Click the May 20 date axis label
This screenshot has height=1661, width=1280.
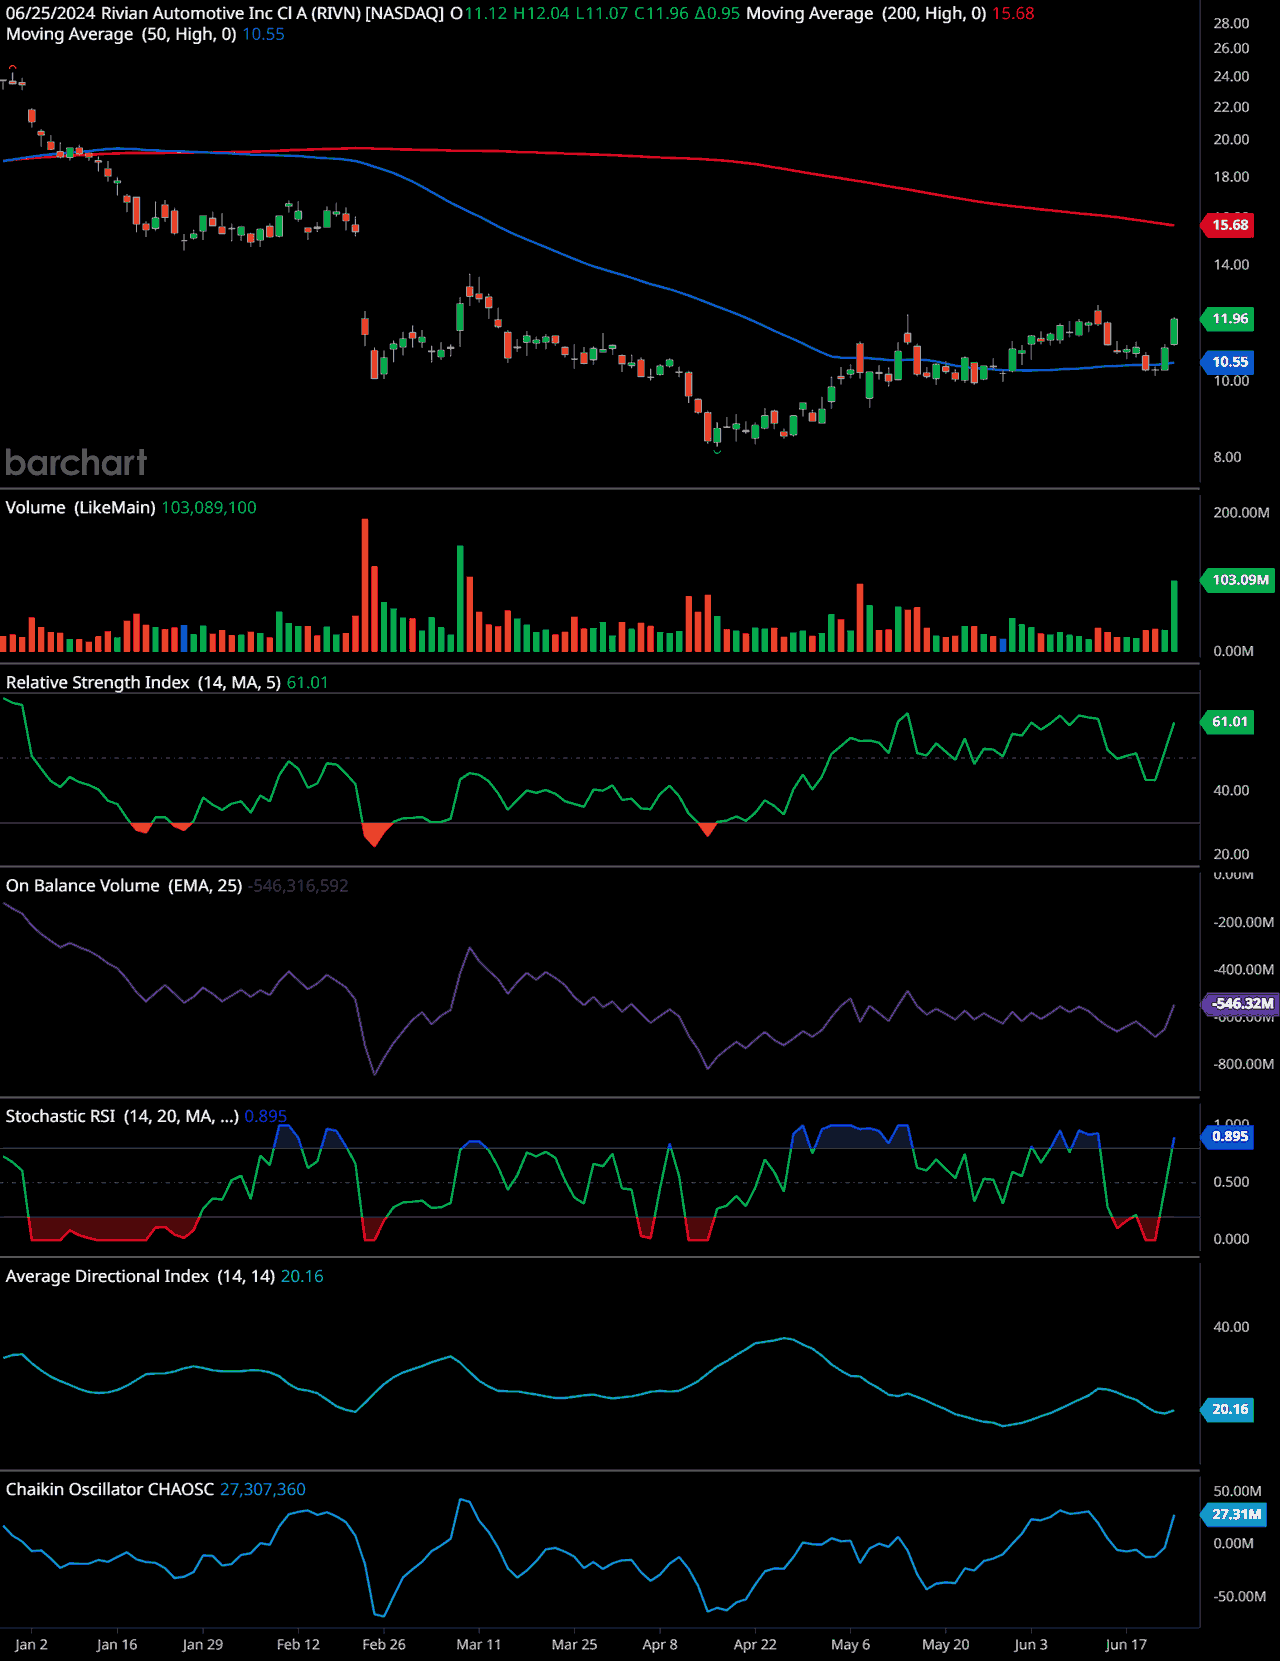click(x=946, y=1645)
